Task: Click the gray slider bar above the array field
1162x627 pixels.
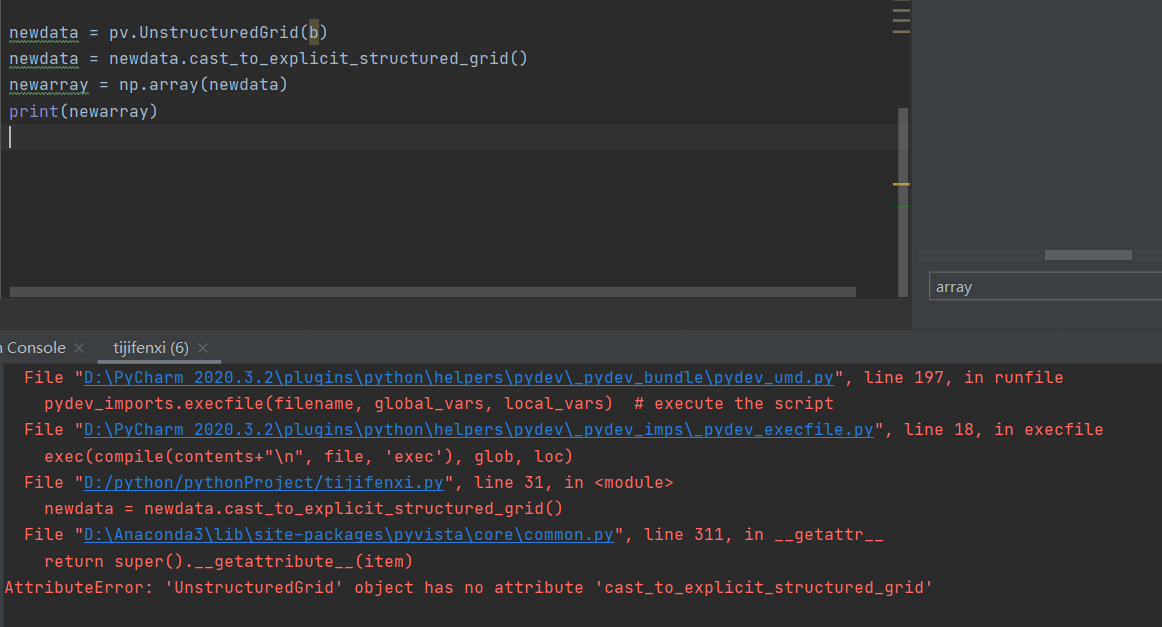Action: [x=1087, y=254]
